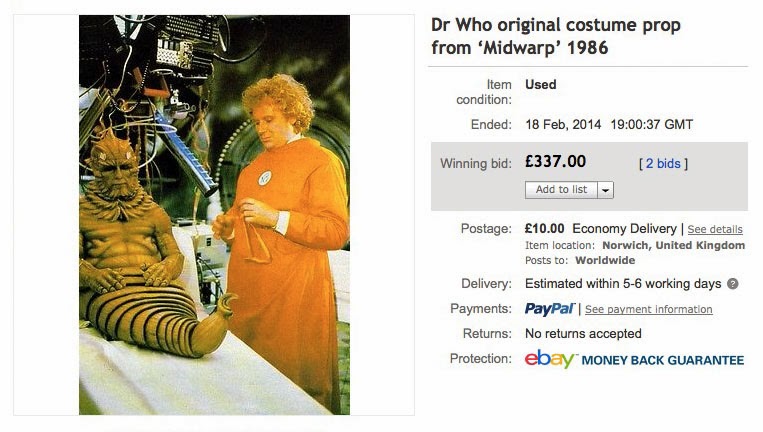Open See details postage link

[x=715, y=229]
